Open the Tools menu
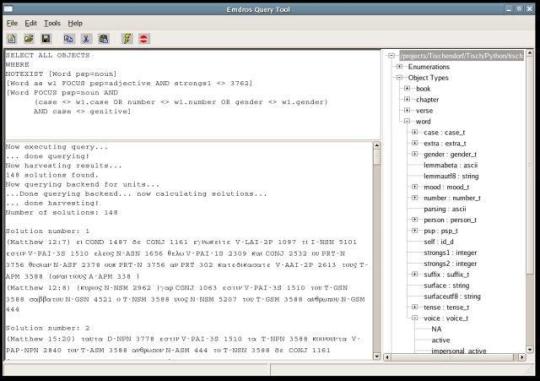 [52, 23]
